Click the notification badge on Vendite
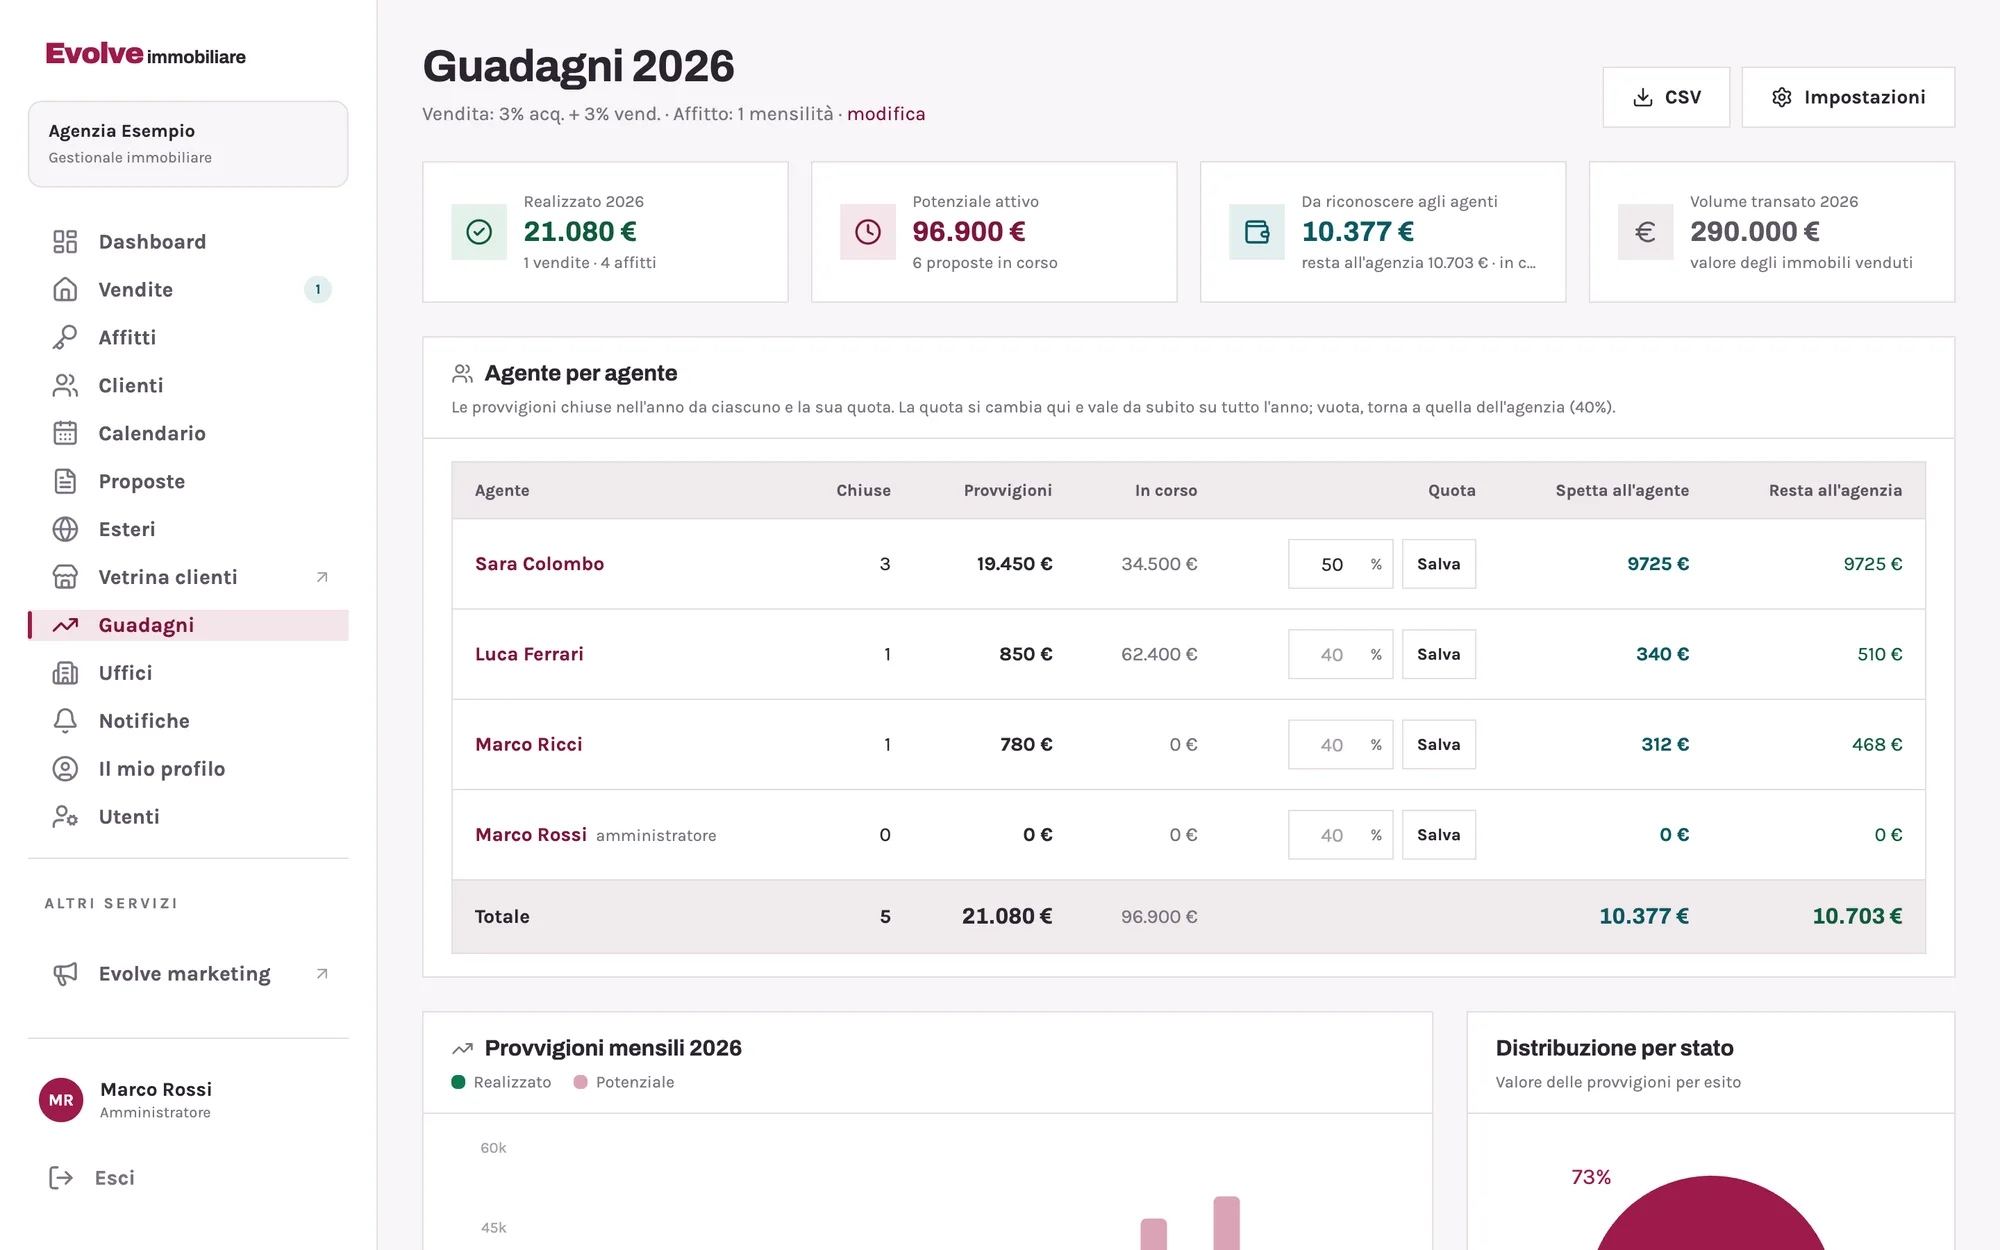 tap(318, 290)
